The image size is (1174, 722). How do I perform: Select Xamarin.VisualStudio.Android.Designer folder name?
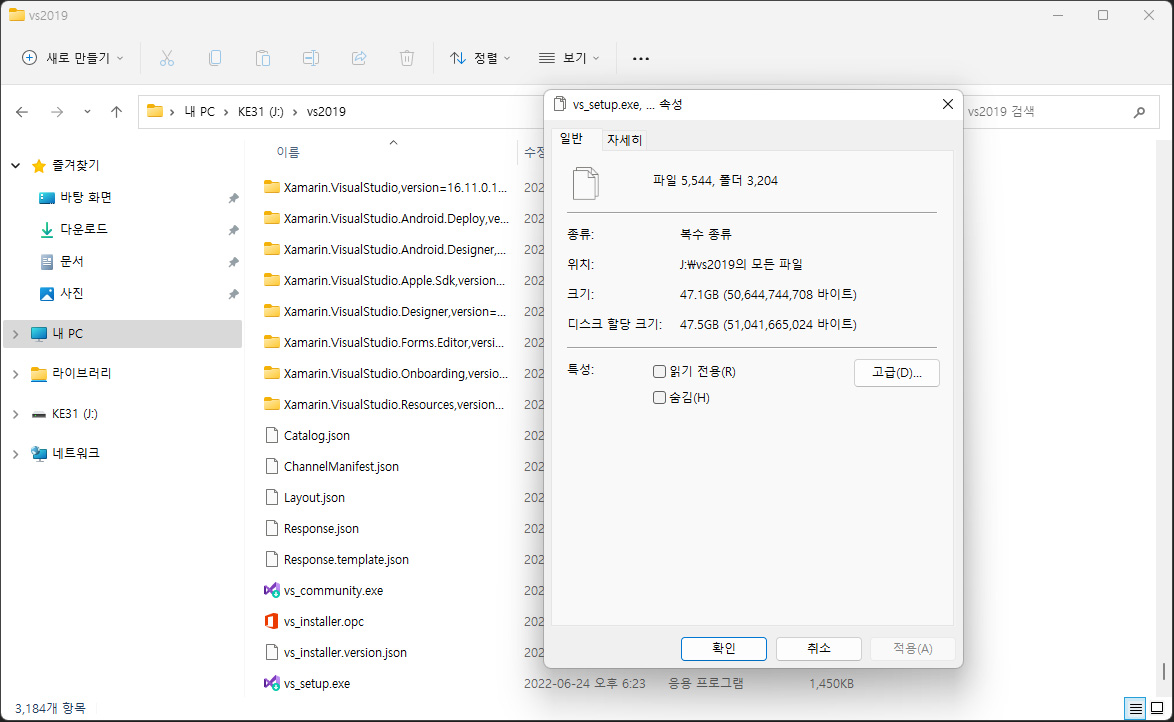[395, 249]
